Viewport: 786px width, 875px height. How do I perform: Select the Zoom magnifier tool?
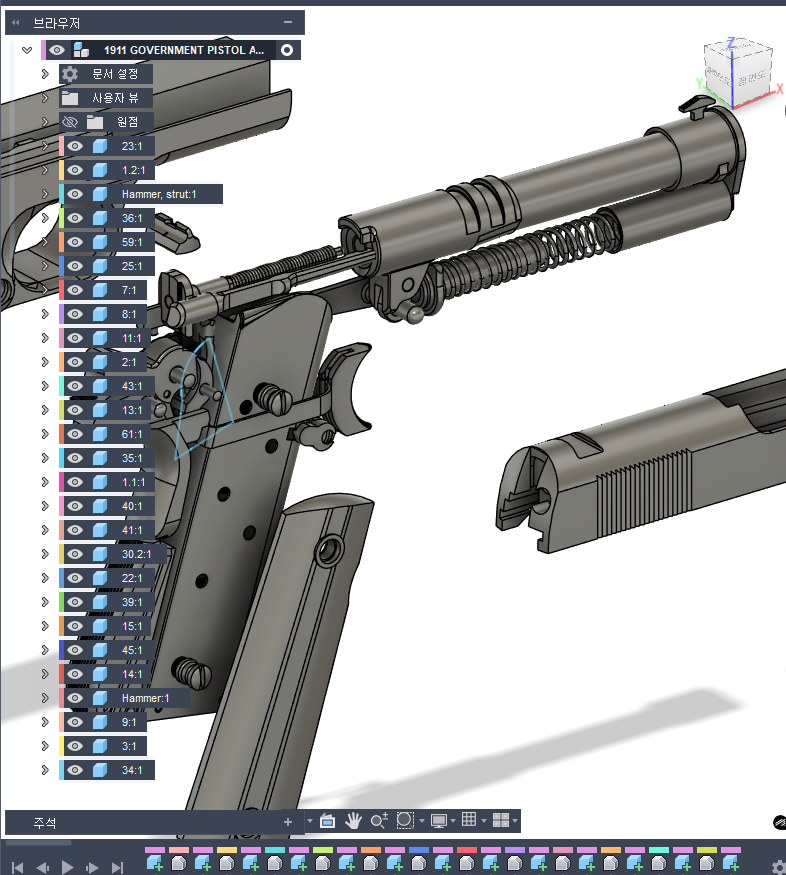tap(379, 821)
